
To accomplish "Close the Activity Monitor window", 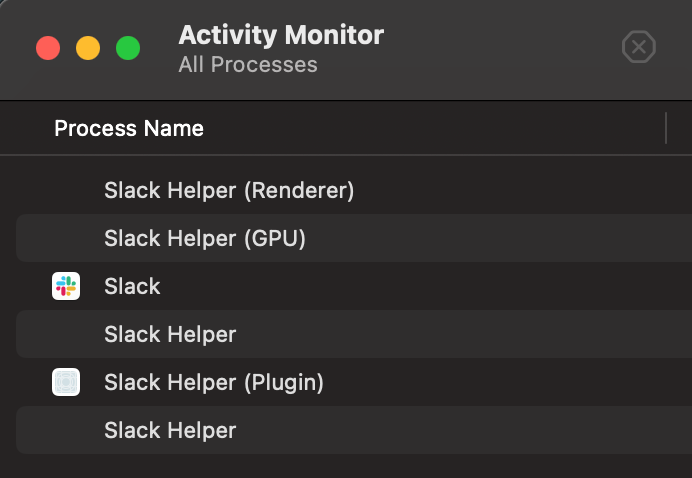I will tap(48, 48).
